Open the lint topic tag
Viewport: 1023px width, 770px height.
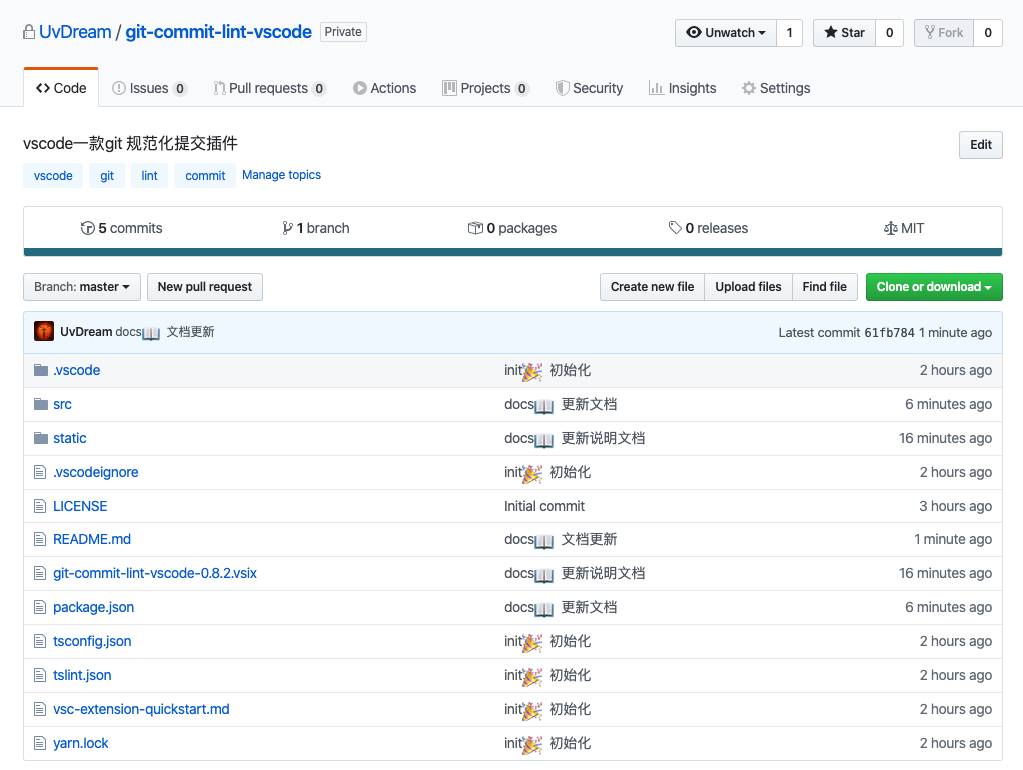(x=149, y=176)
